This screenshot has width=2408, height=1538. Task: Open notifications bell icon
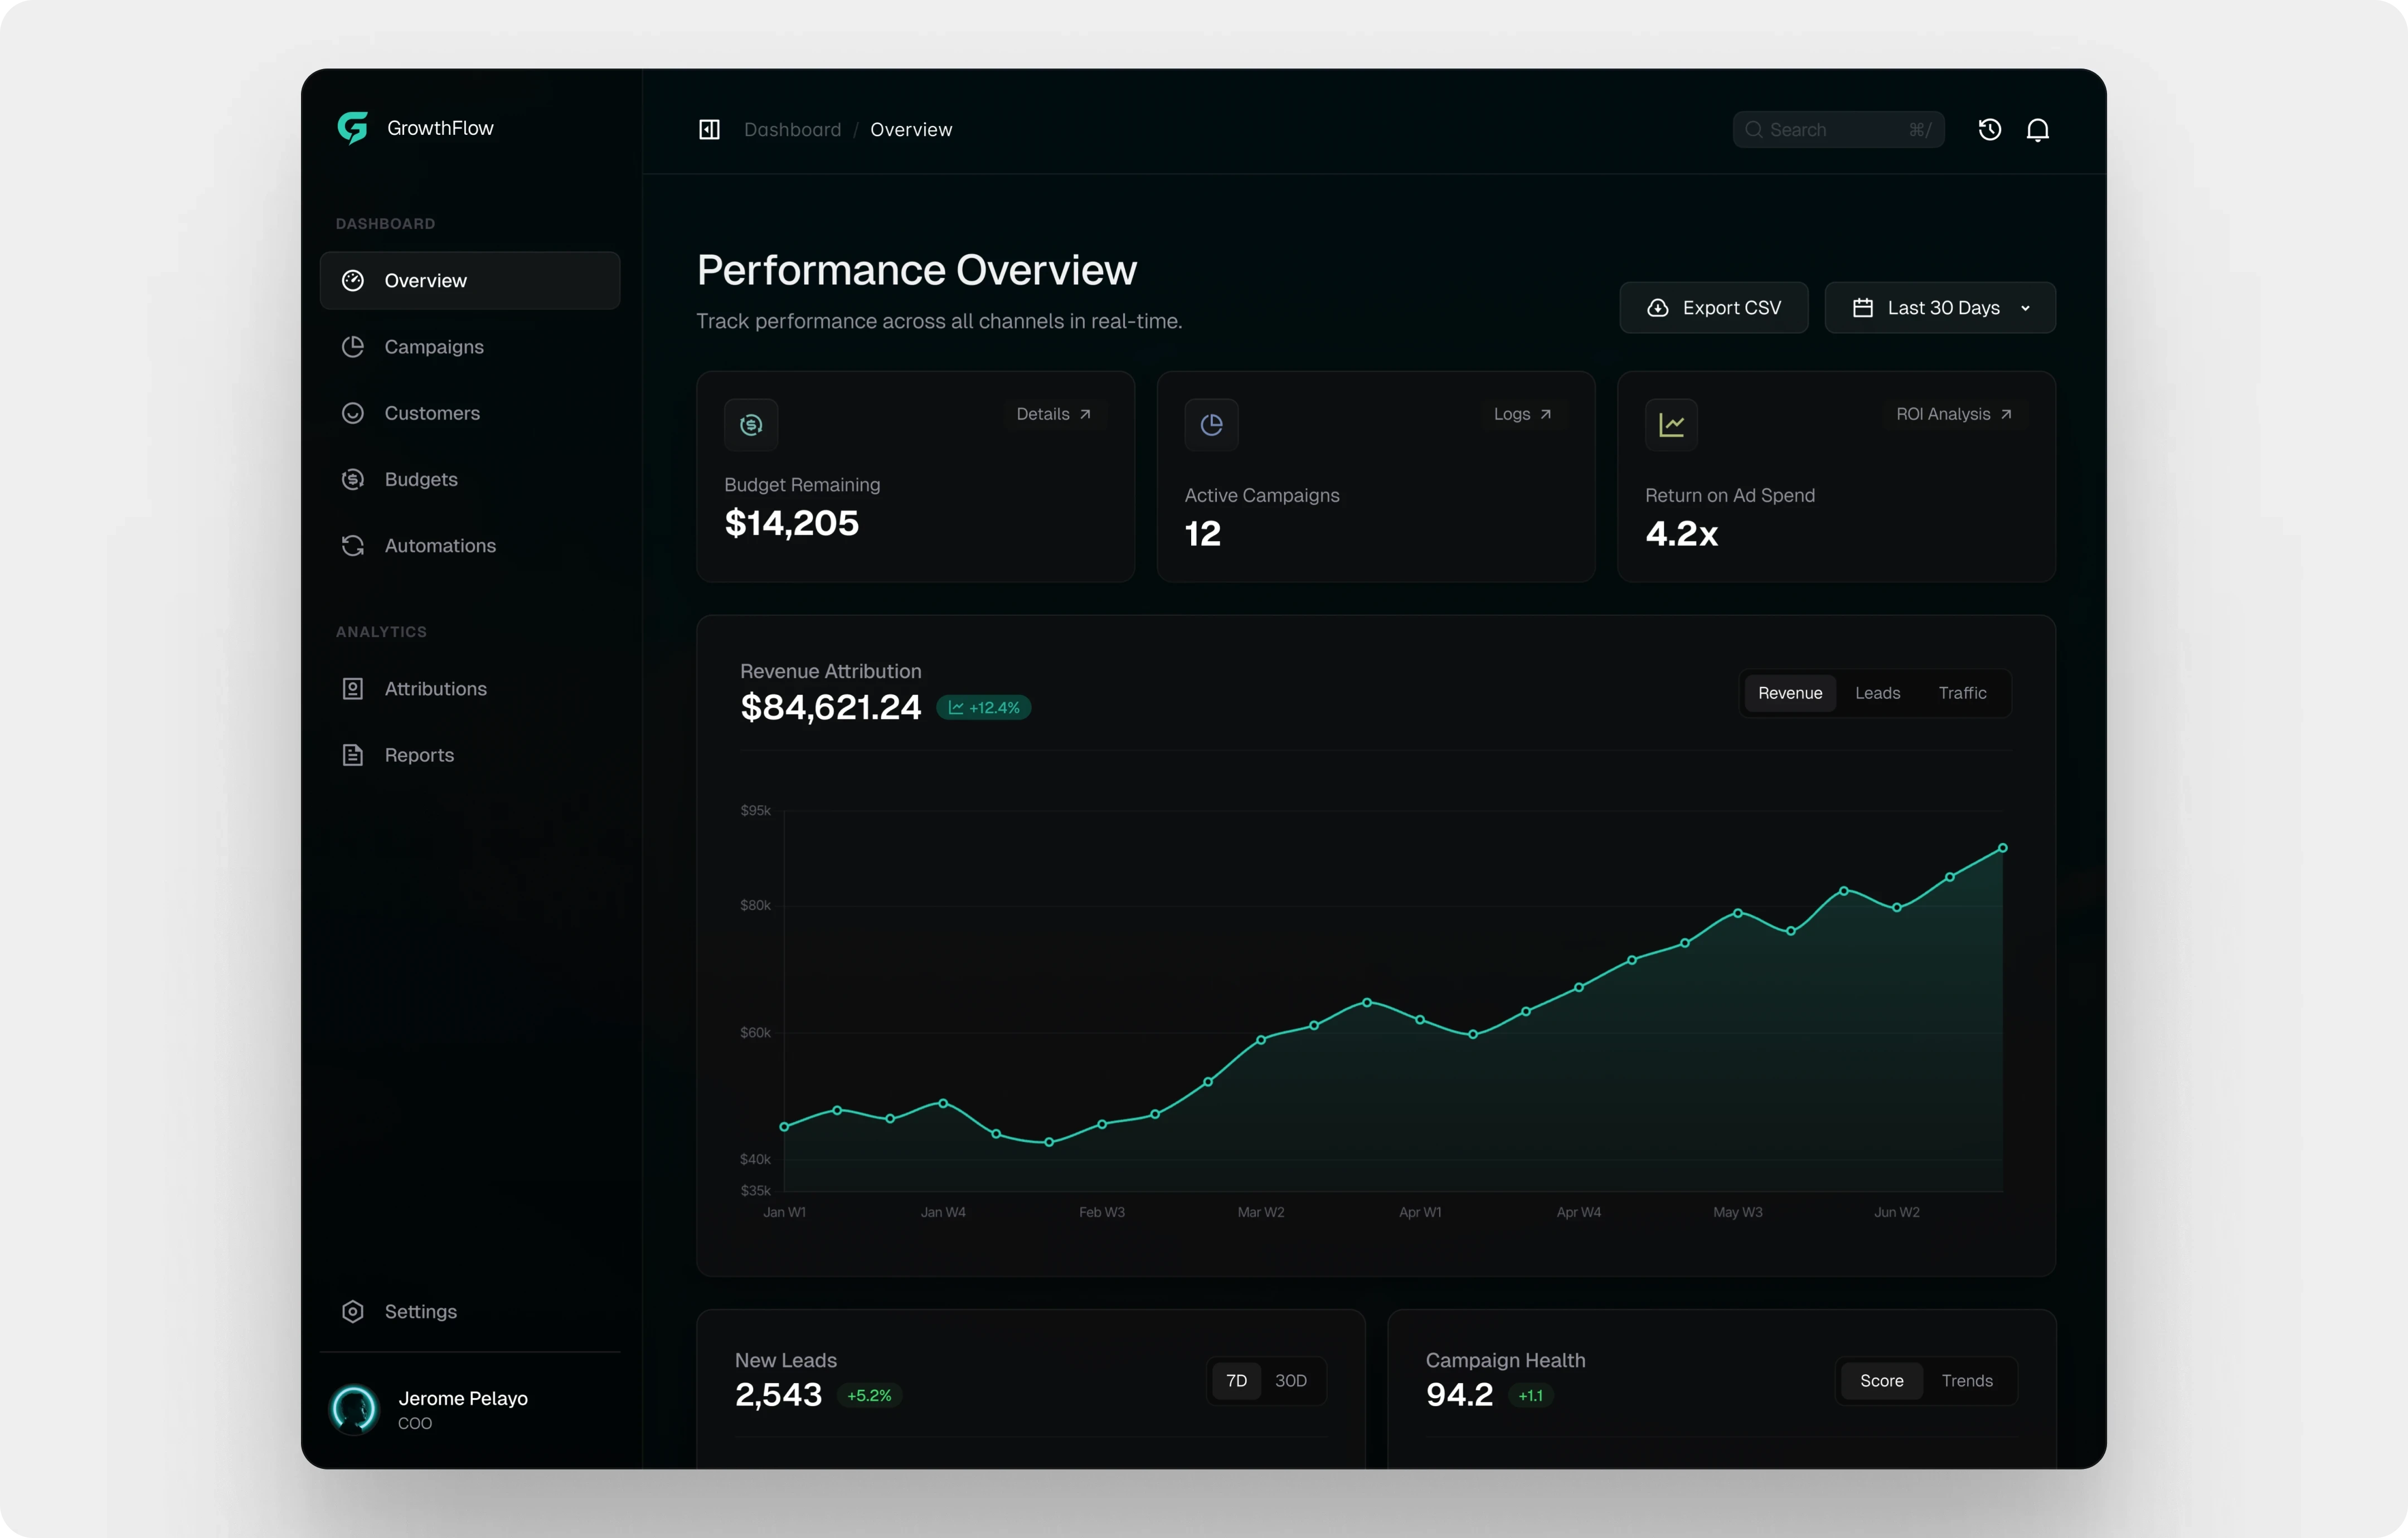tap(2037, 130)
